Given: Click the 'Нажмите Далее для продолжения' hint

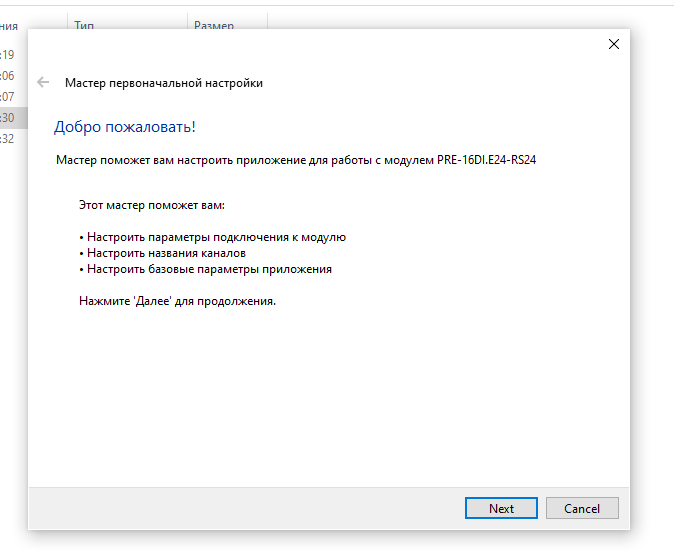Looking at the screenshot, I should pyautogui.click(x=177, y=301).
